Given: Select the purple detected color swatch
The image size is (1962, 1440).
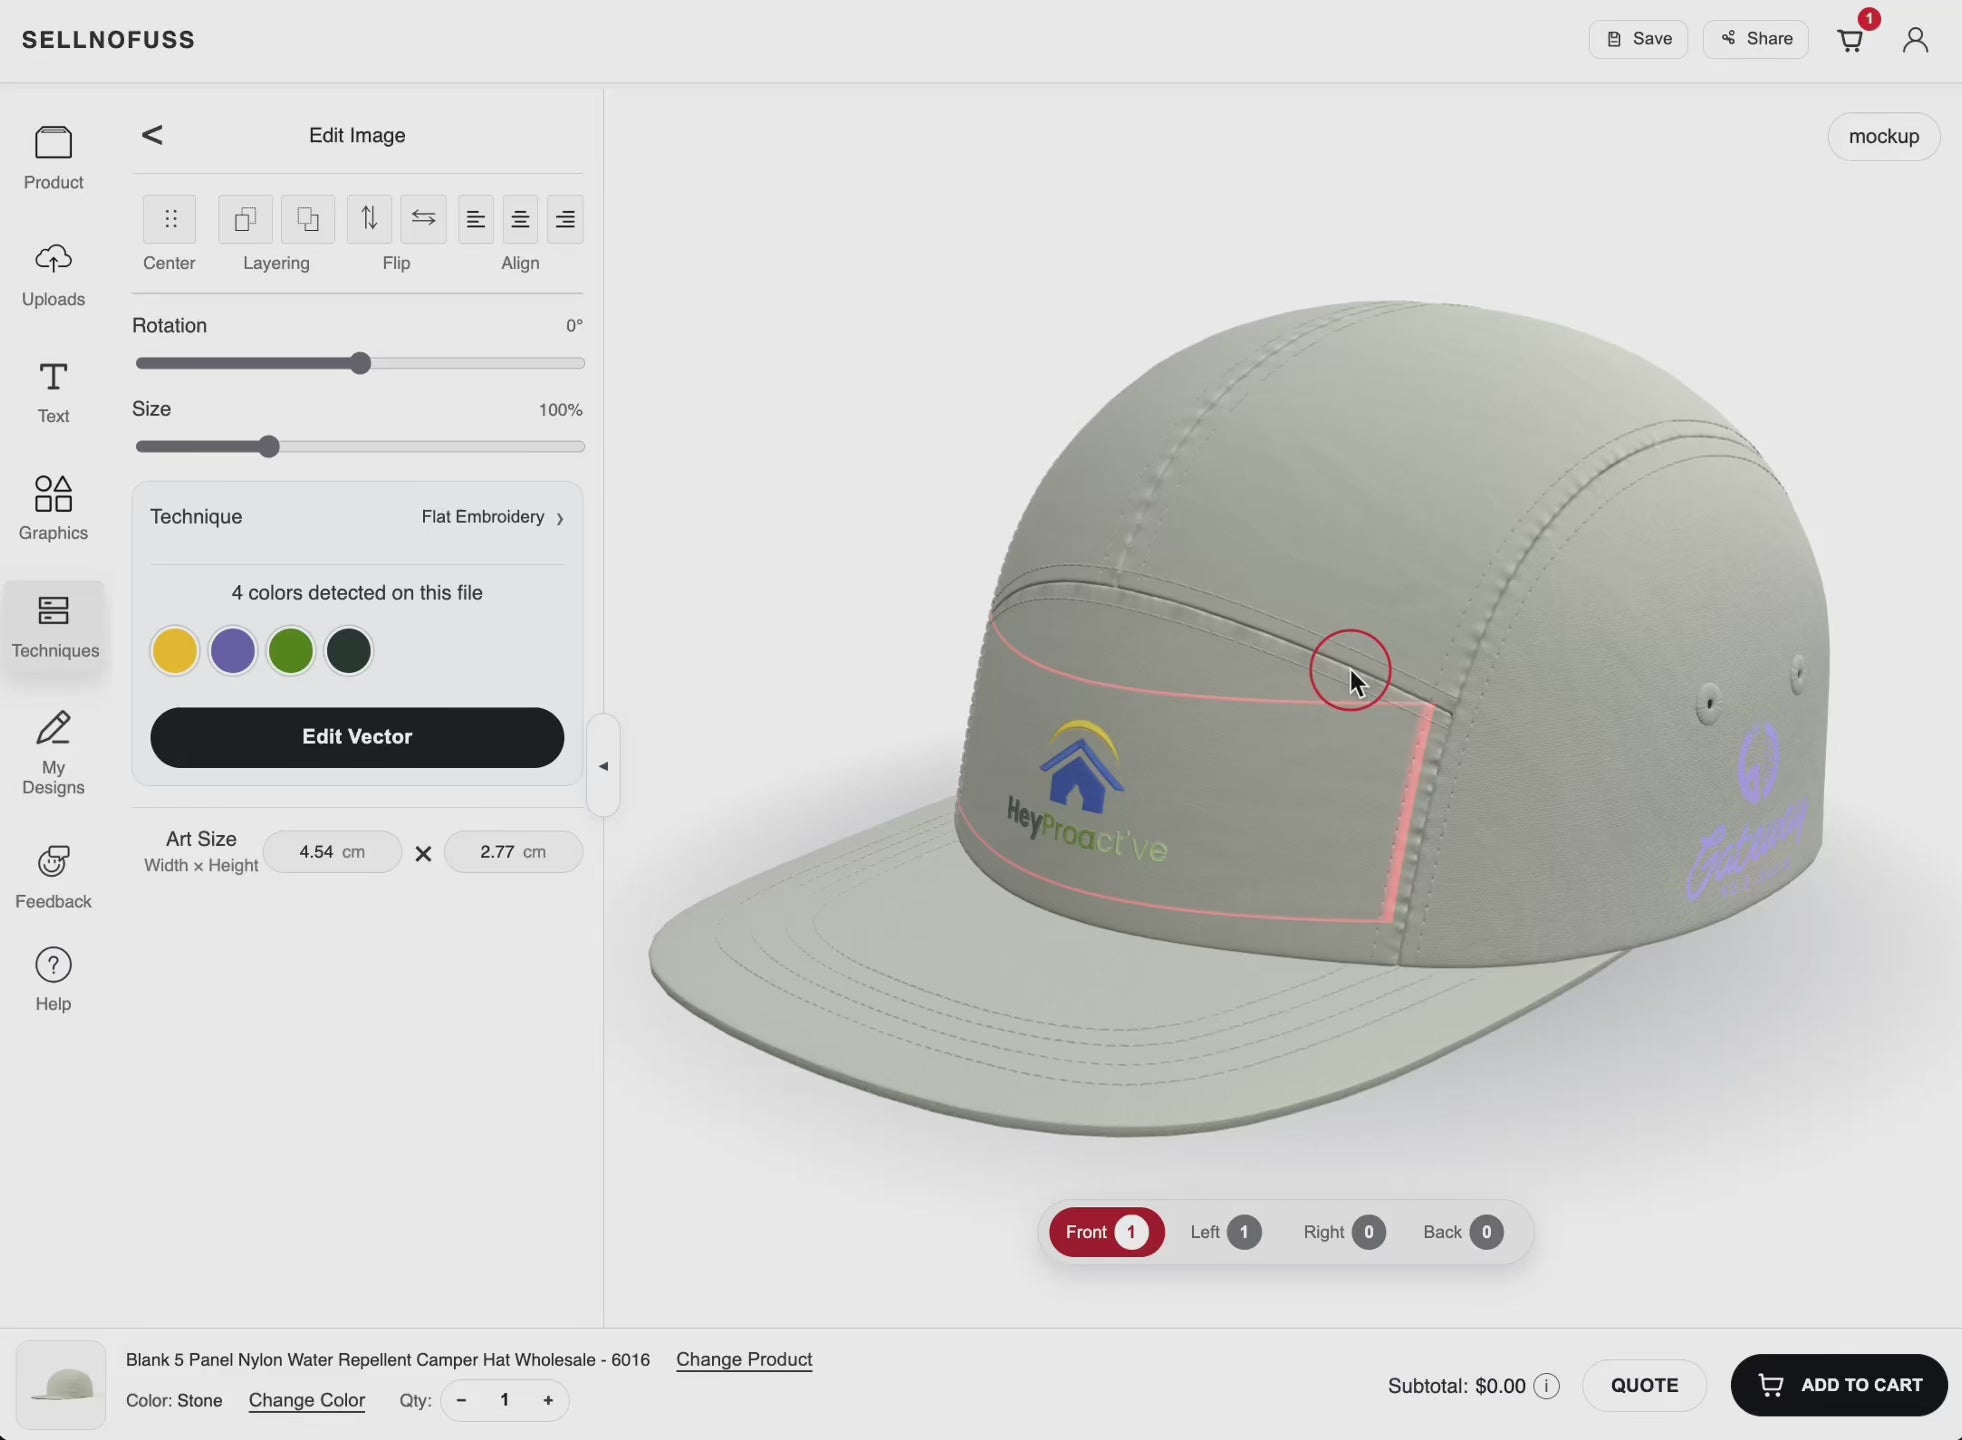Looking at the screenshot, I should point(233,651).
